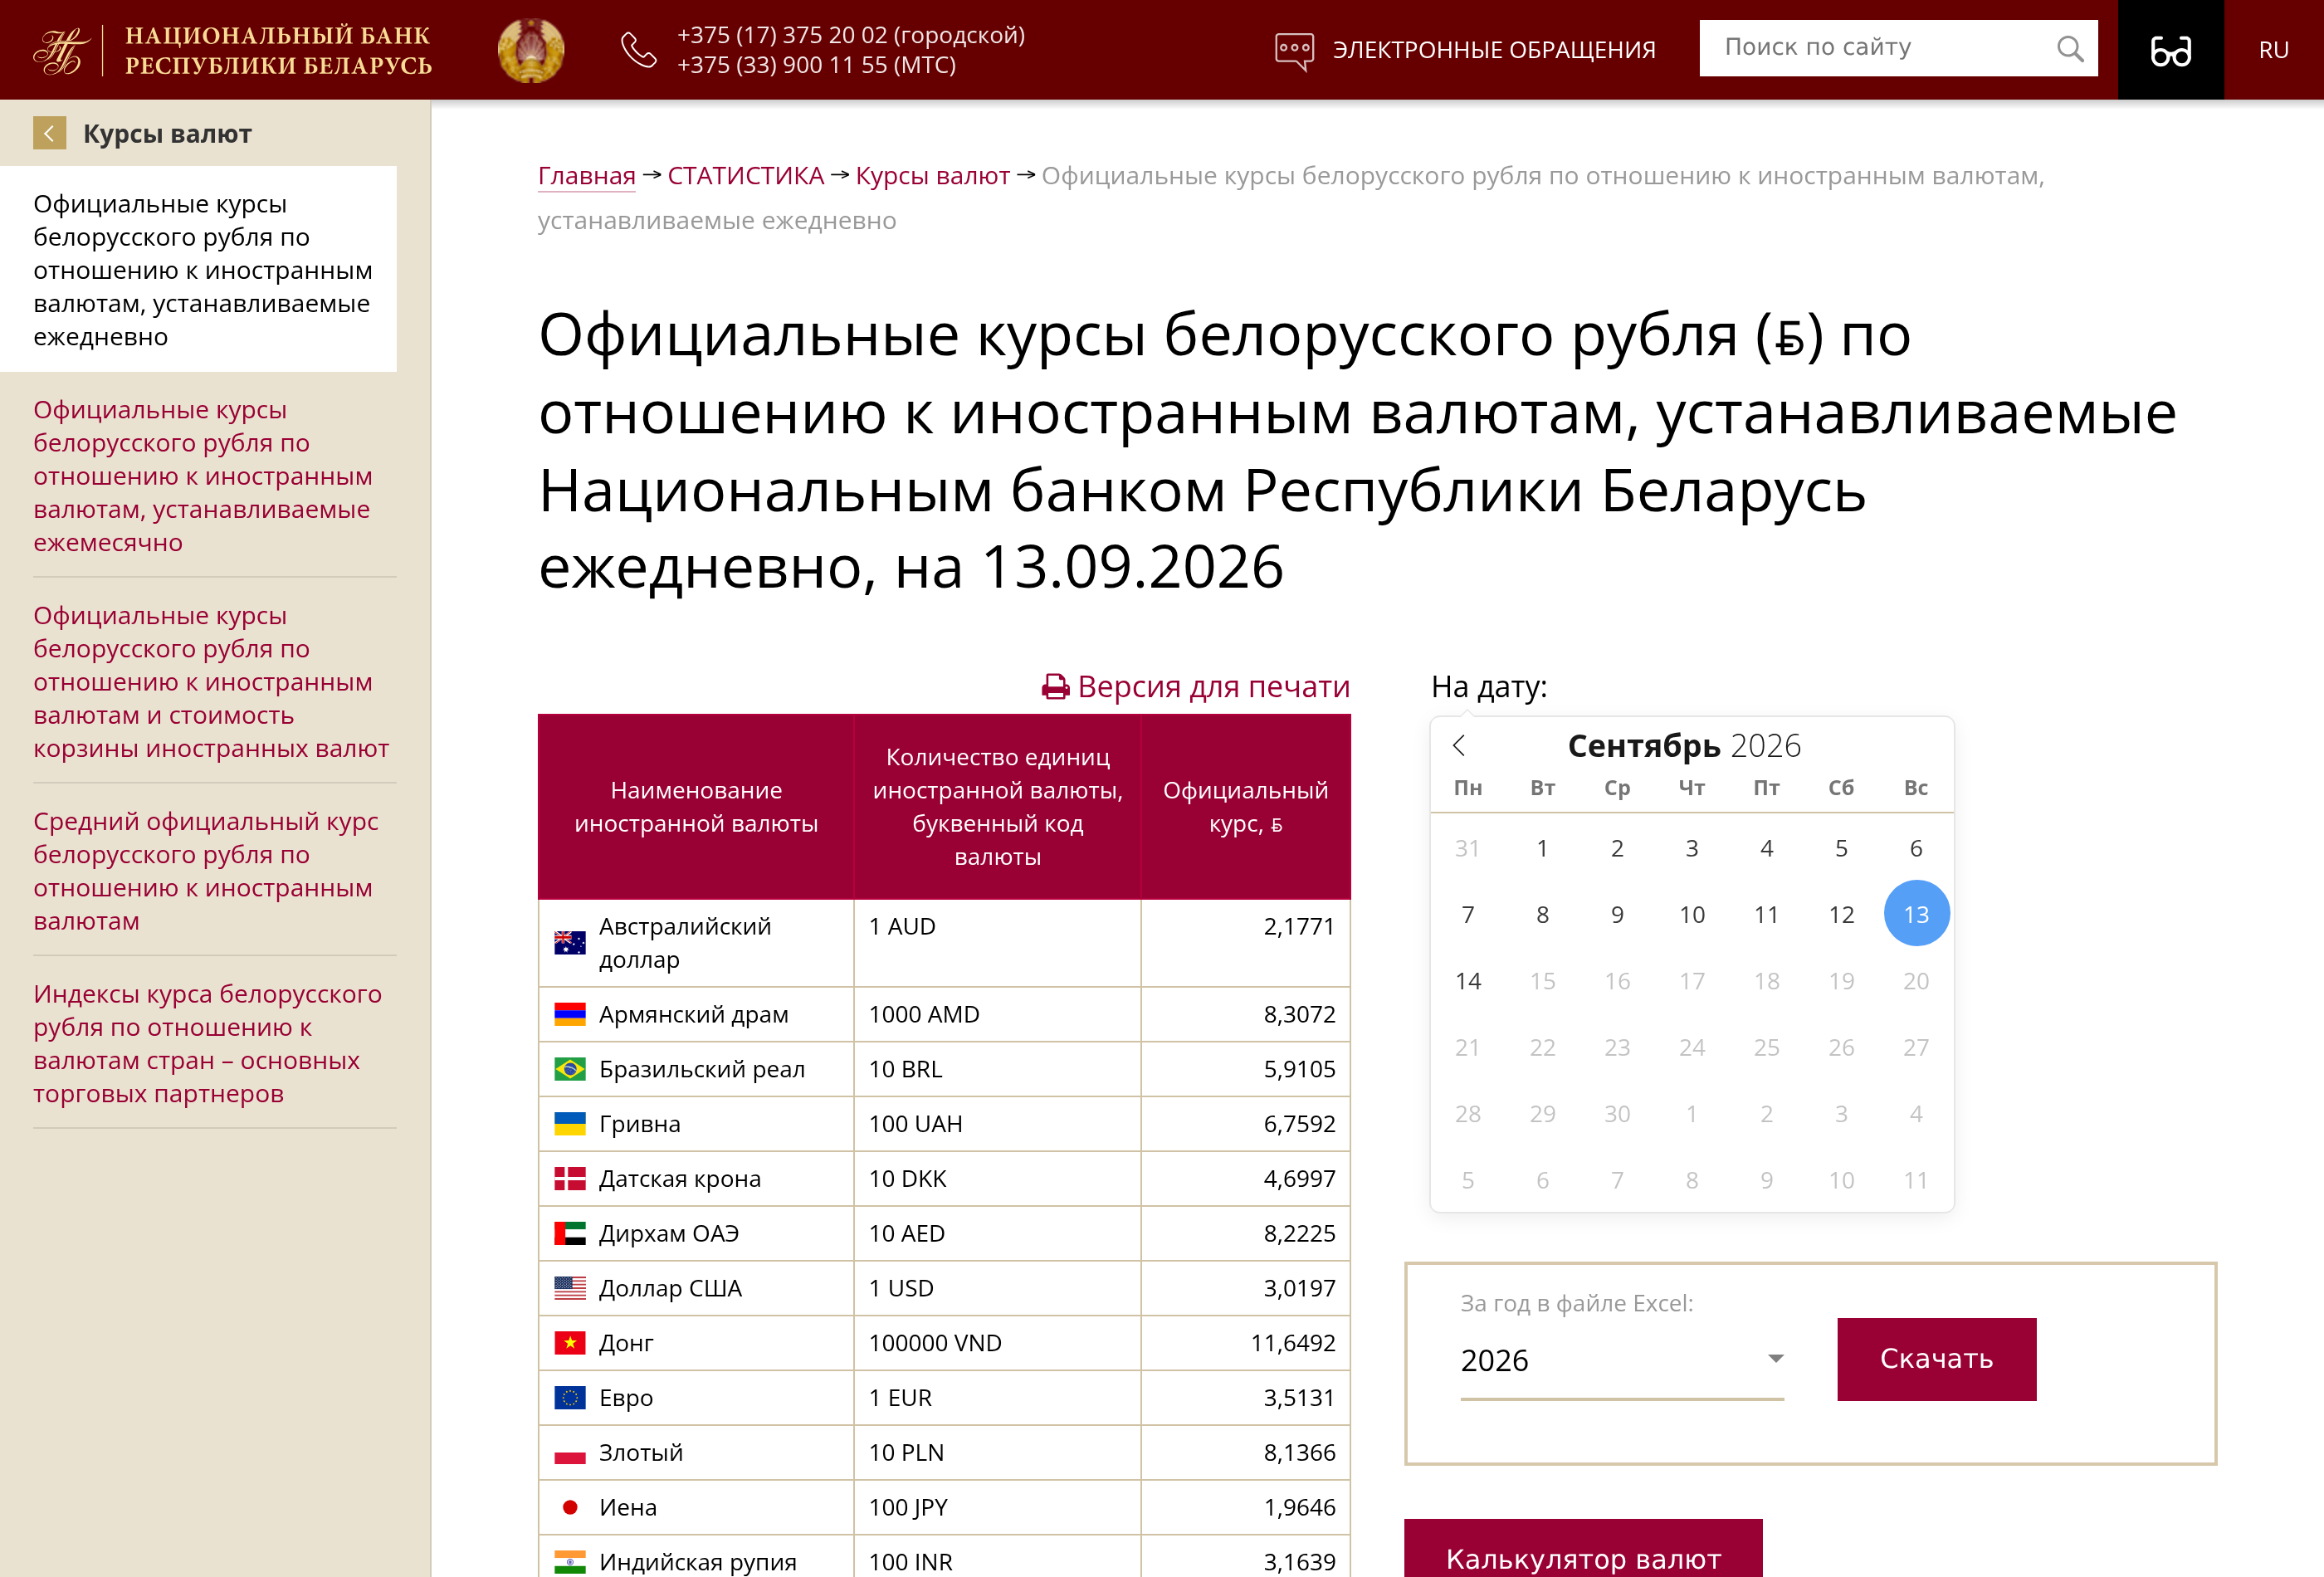
Task: Open the RU language selector
Action: tap(2273, 50)
